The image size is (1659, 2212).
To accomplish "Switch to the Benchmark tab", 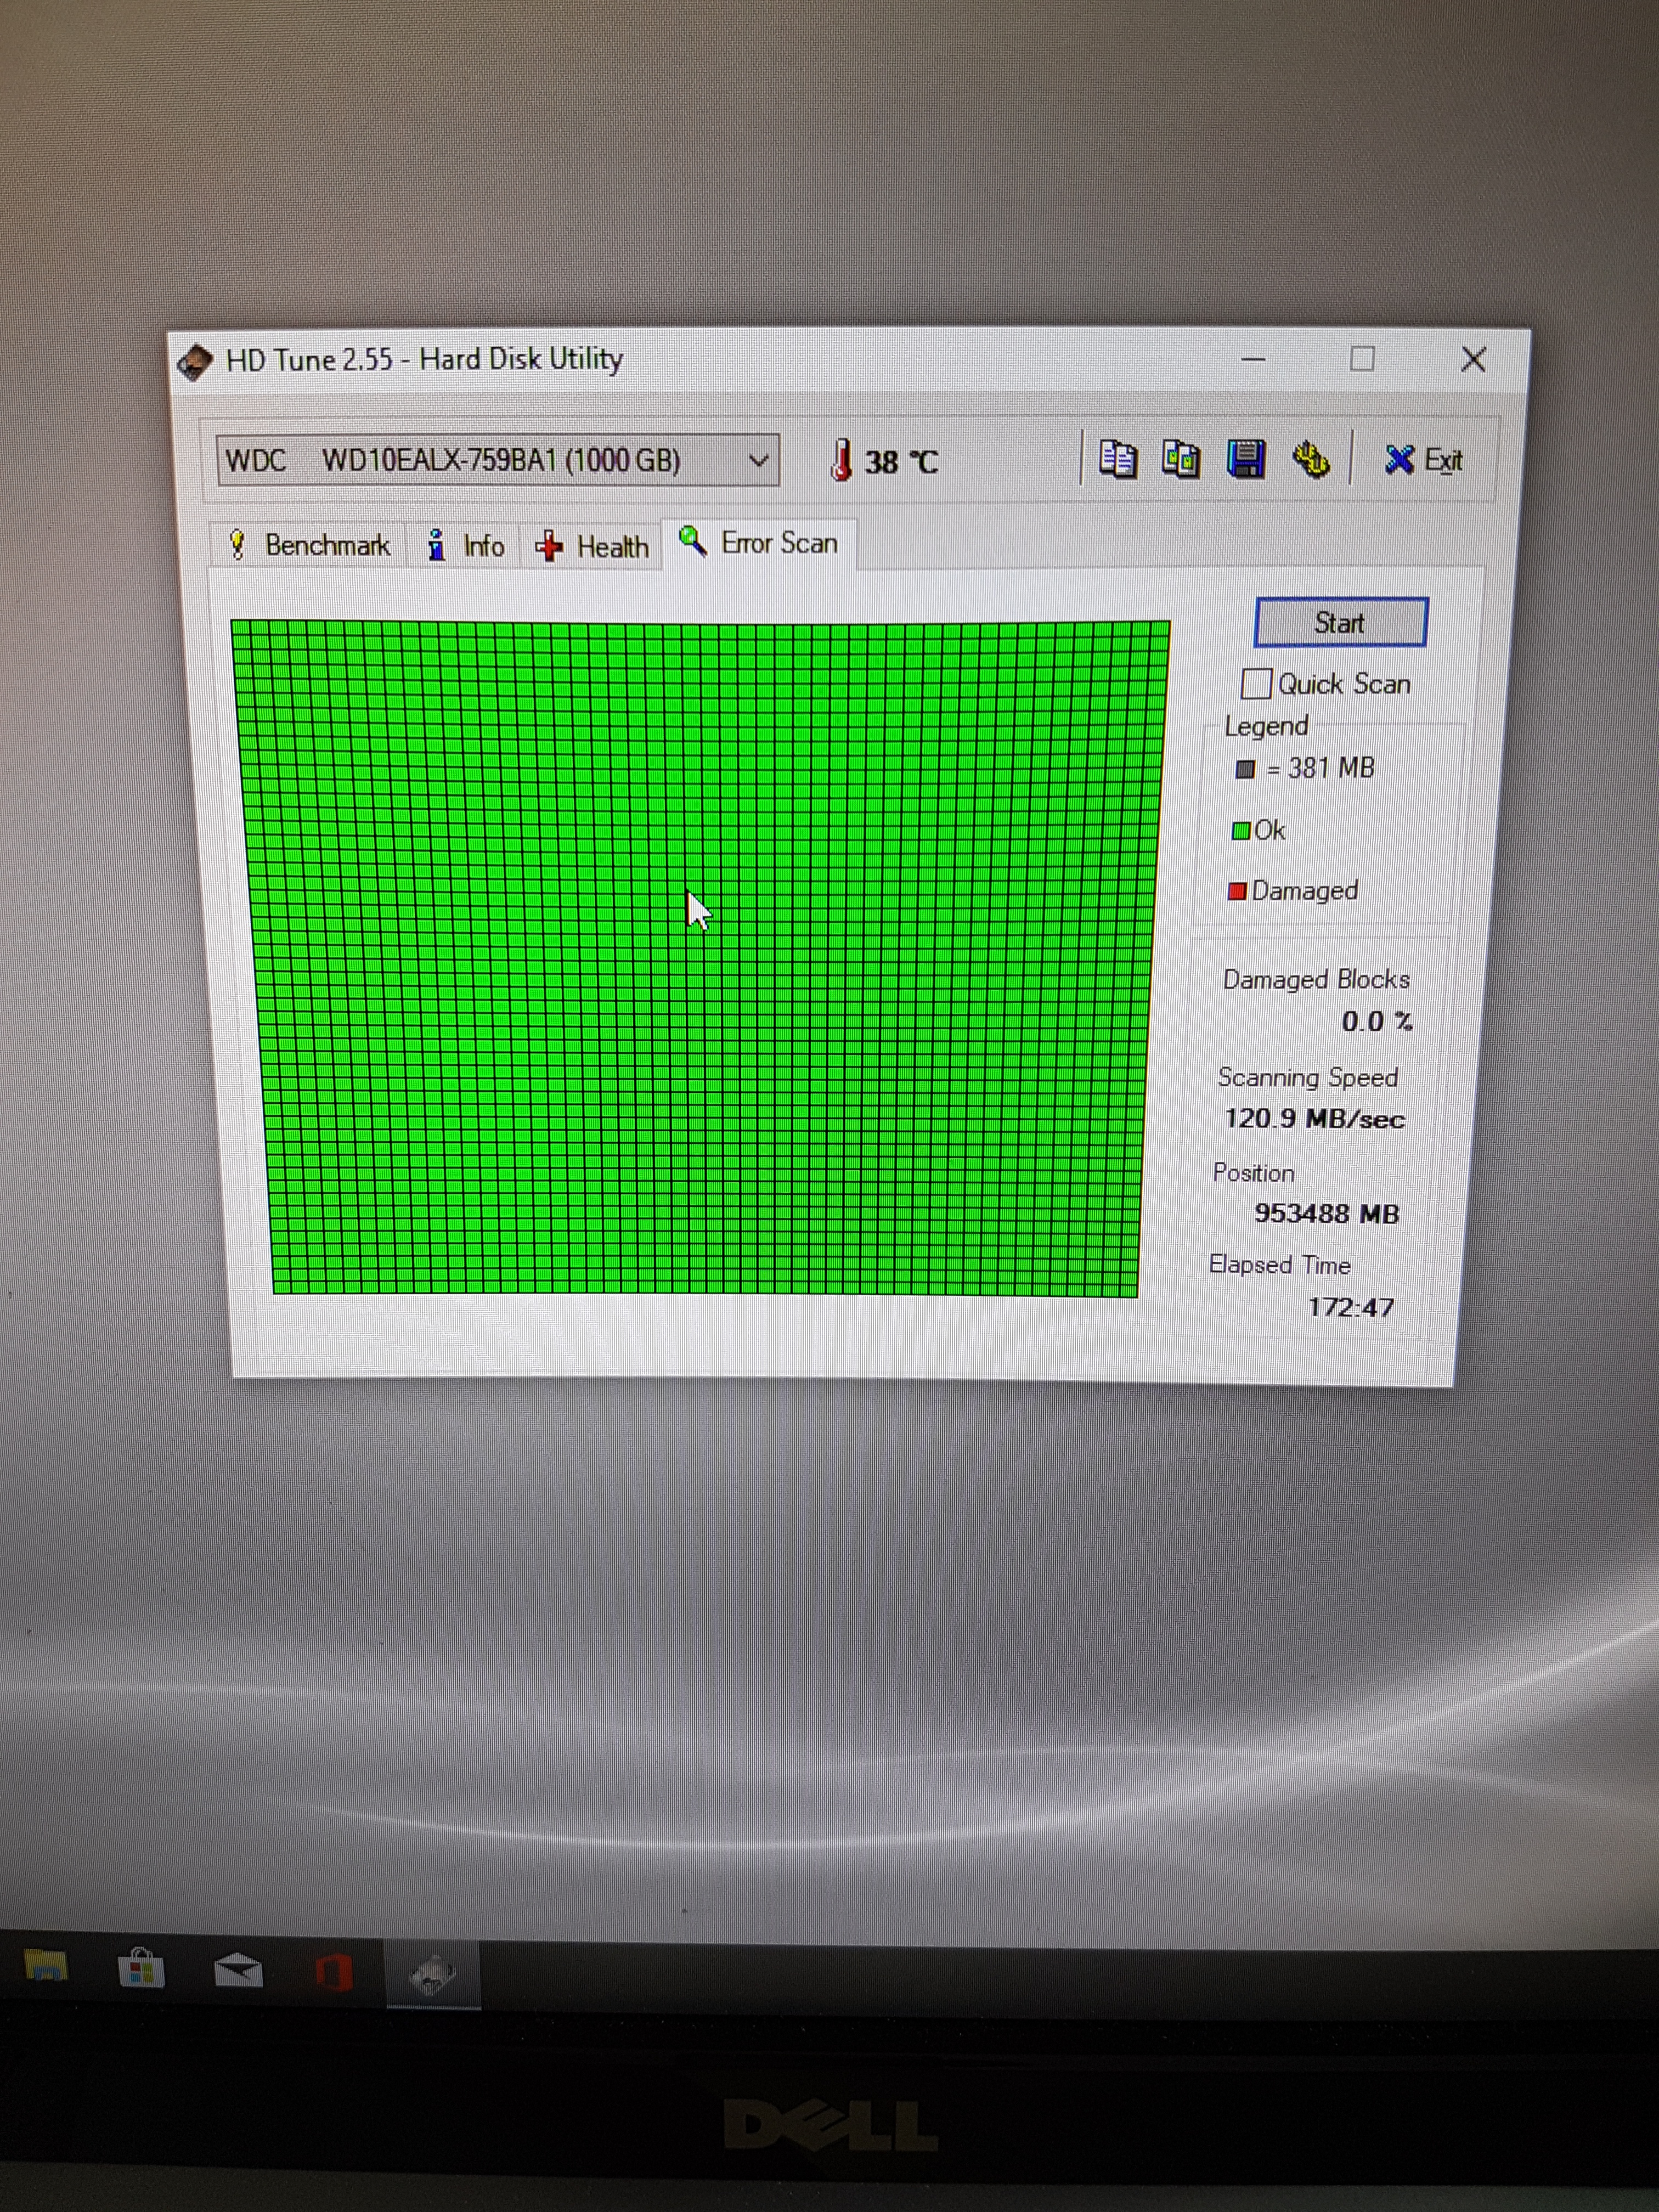I will (308, 545).
